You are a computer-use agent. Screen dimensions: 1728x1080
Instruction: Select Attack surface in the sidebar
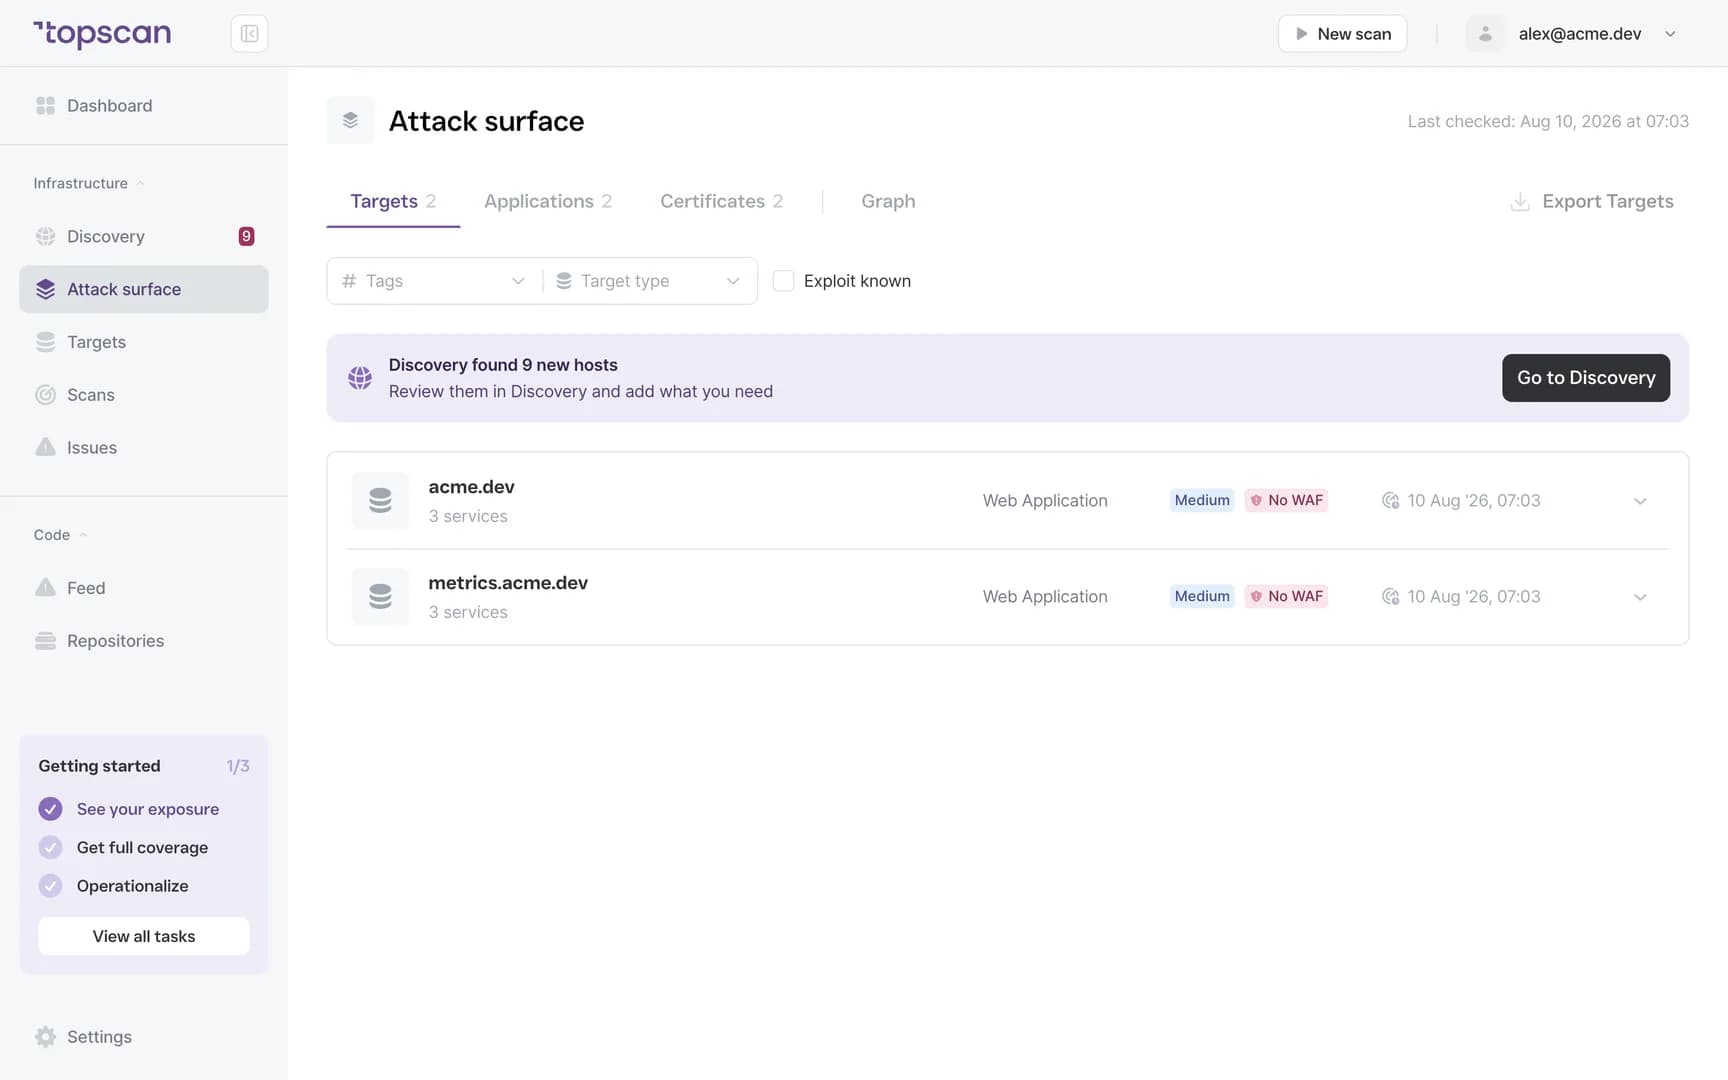(144, 289)
